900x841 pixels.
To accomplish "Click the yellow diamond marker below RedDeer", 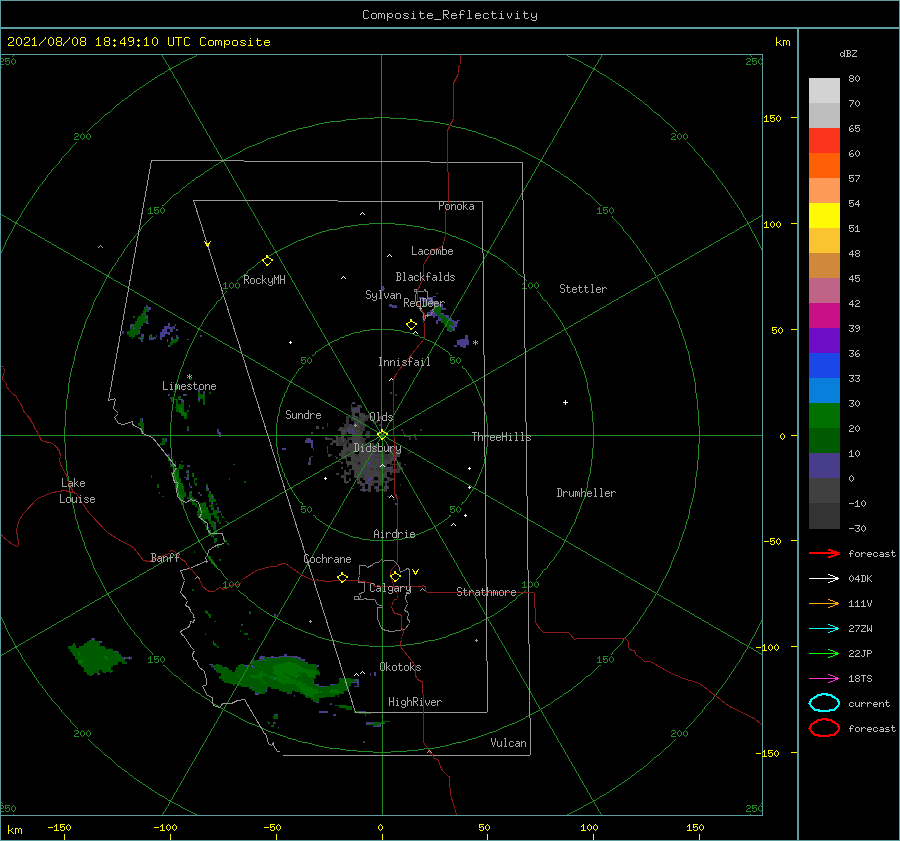I will [x=411, y=325].
